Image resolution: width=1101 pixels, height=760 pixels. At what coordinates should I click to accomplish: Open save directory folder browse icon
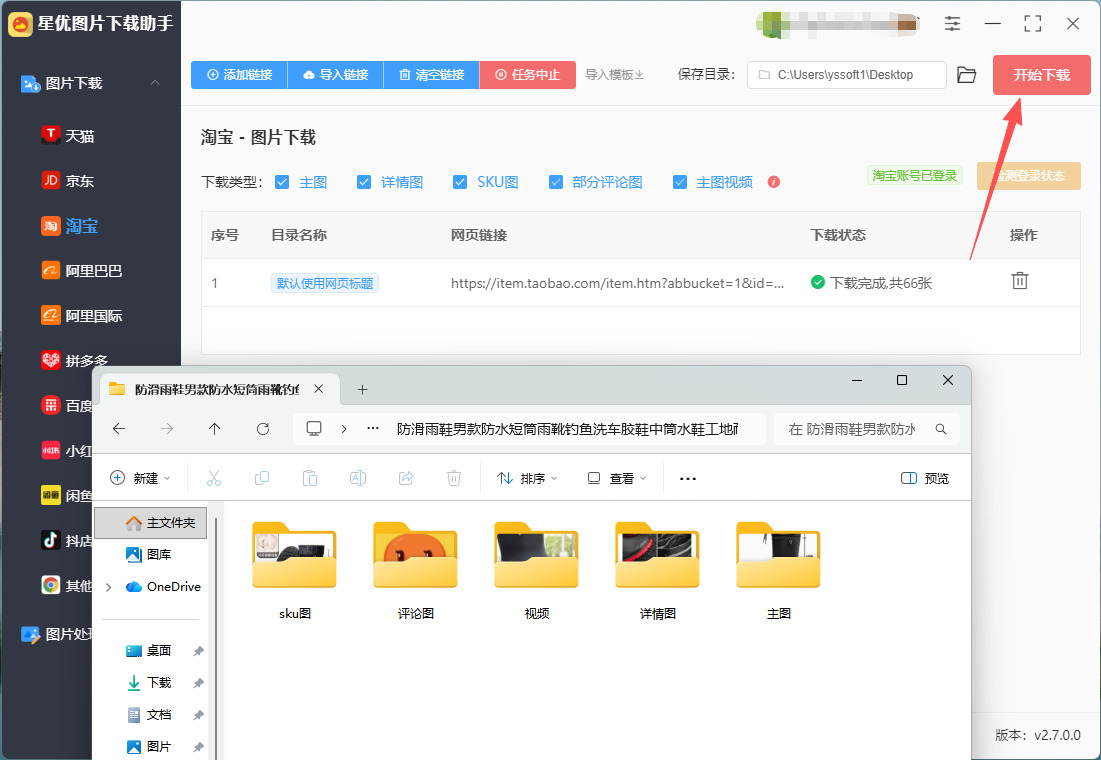pos(966,75)
